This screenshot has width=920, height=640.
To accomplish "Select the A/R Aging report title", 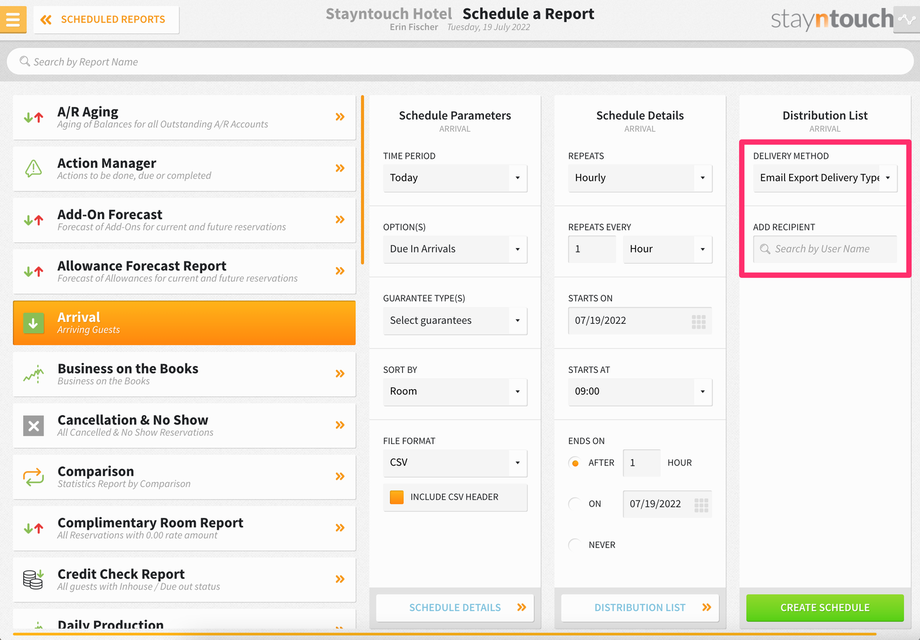I will pyautogui.click(x=87, y=111).
